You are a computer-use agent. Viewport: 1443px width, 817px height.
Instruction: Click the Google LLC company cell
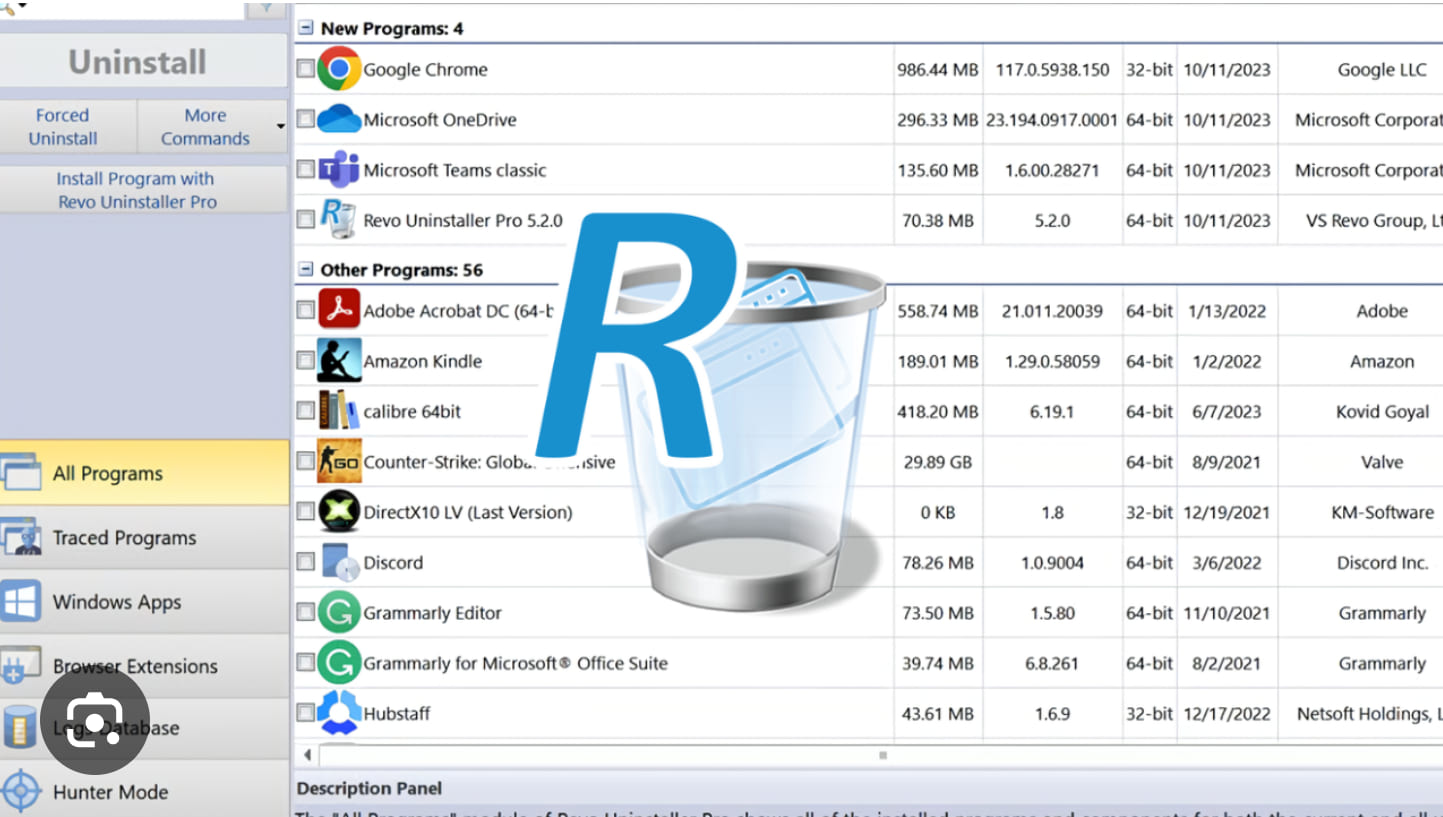pyautogui.click(x=1382, y=69)
